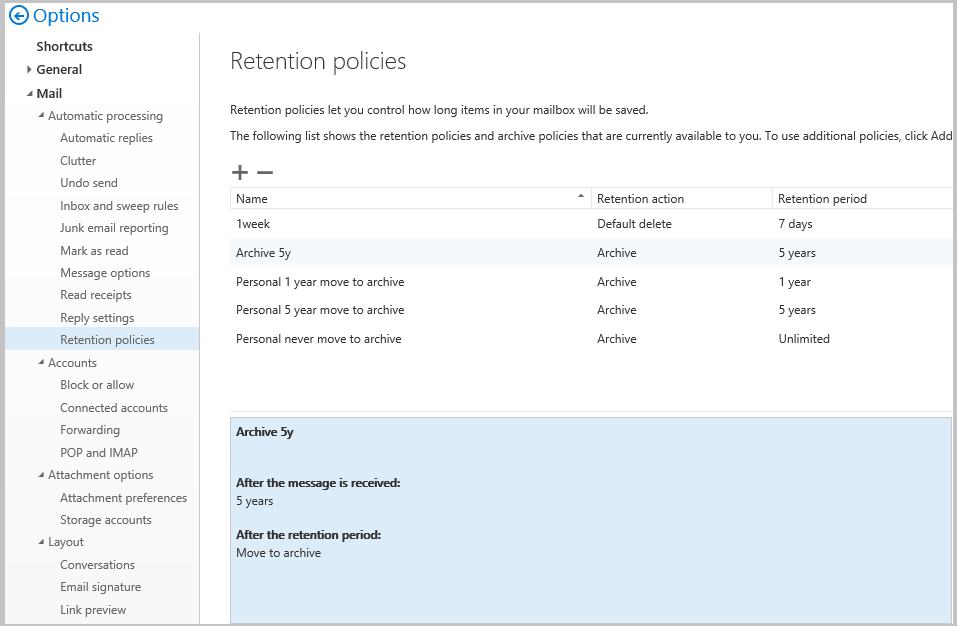
Task: Collapse the Attachment options group
Action: tap(41, 475)
